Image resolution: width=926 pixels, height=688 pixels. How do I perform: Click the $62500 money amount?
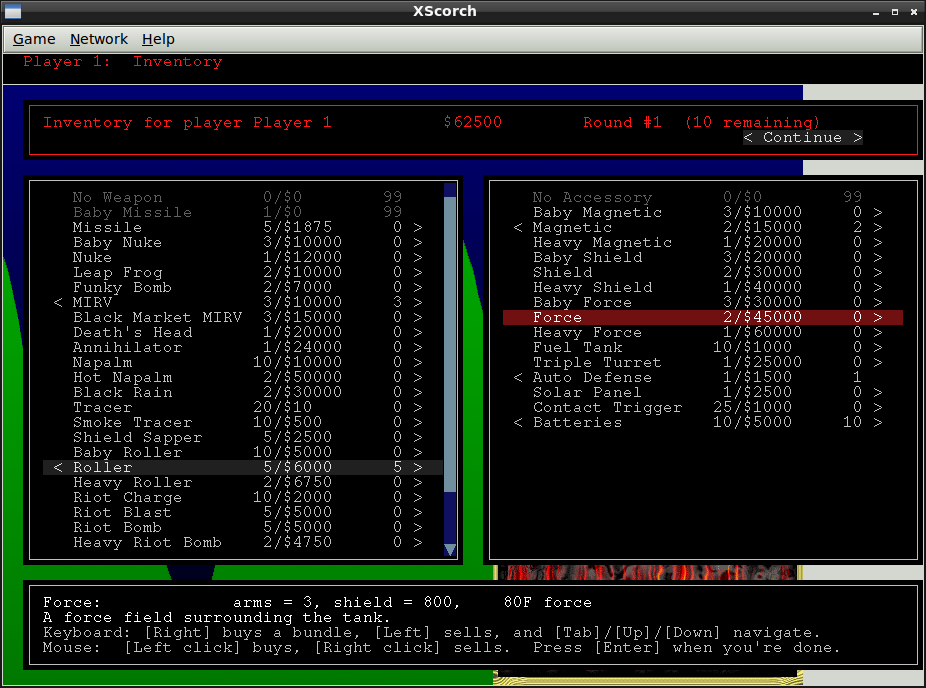coord(472,122)
